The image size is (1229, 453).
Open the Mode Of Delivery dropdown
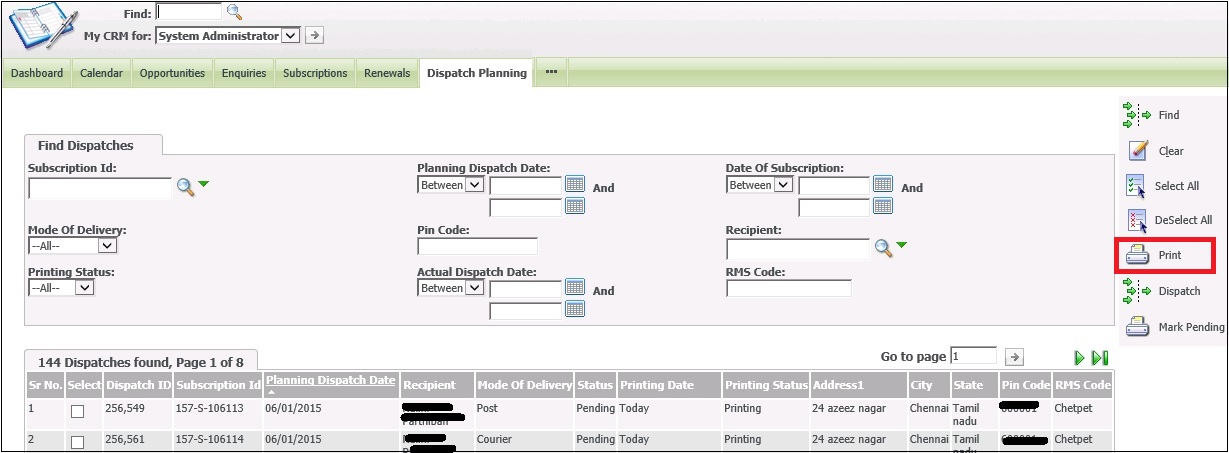[73, 245]
